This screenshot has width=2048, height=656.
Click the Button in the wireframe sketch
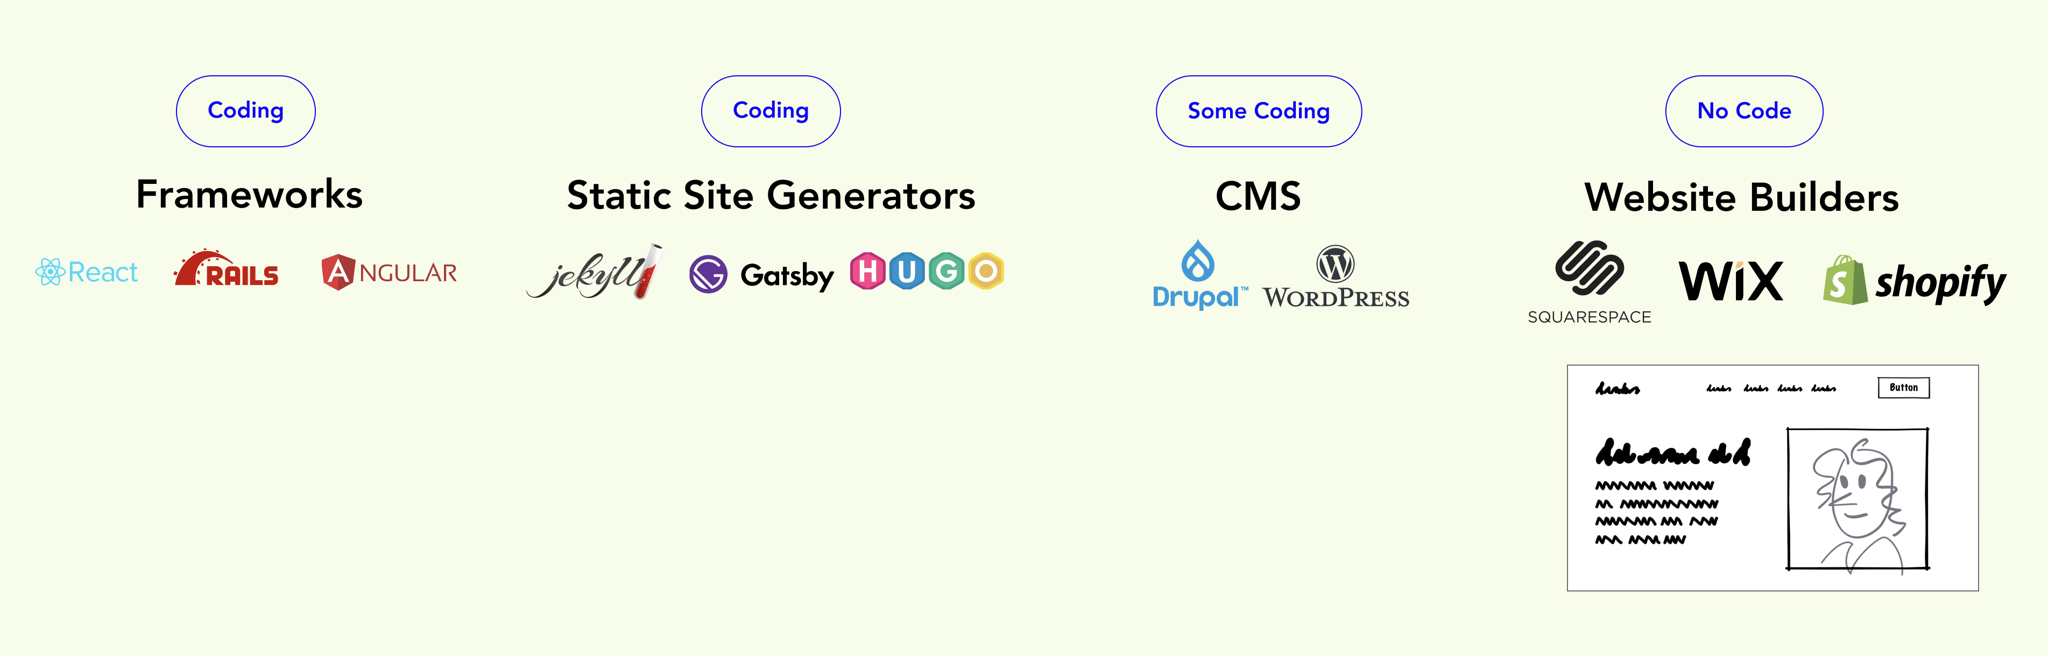coord(1904,388)
